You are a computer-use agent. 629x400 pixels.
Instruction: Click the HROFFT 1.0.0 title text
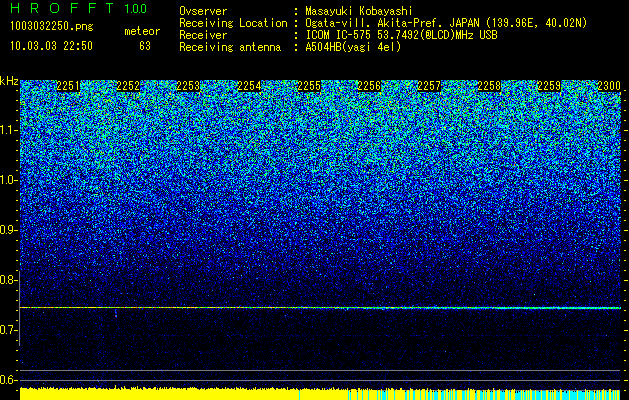click(x=78, y=8)
